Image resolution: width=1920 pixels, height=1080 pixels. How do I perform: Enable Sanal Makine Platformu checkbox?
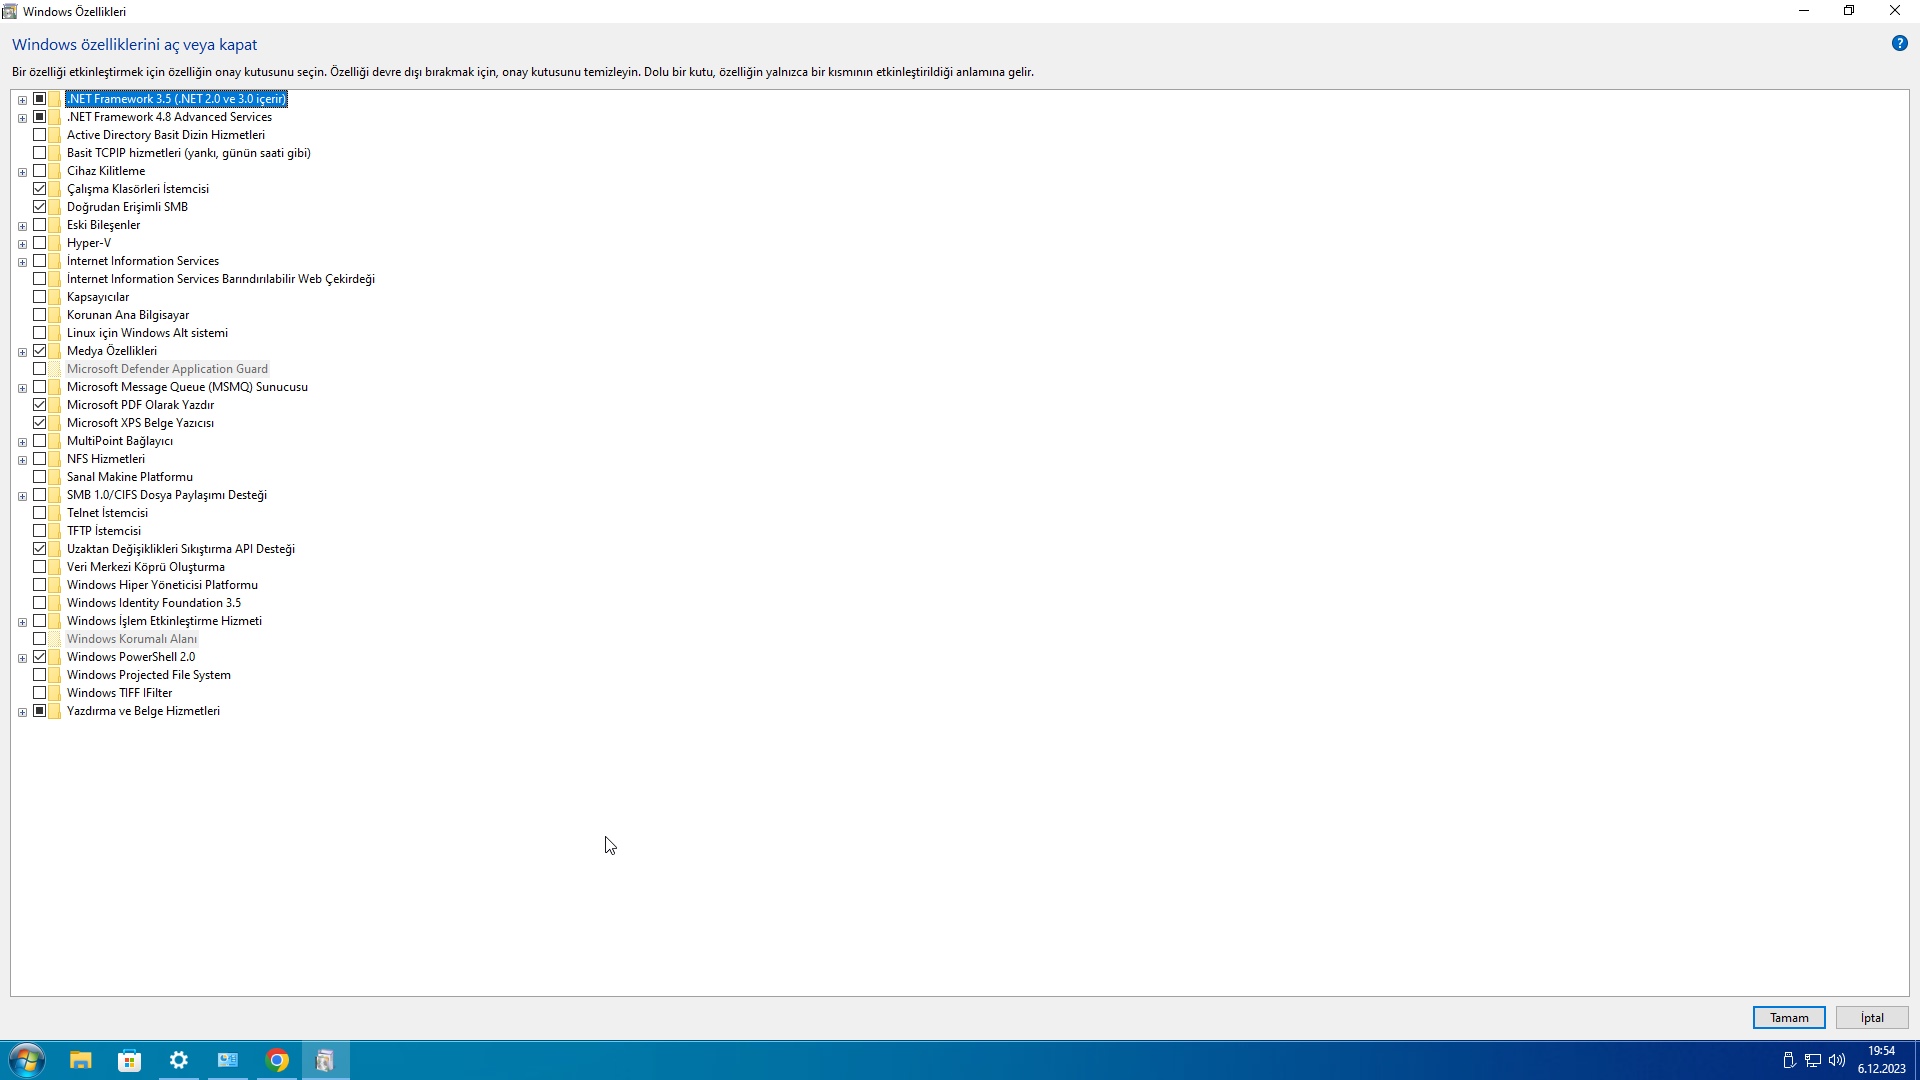click(x=40, y=477)
